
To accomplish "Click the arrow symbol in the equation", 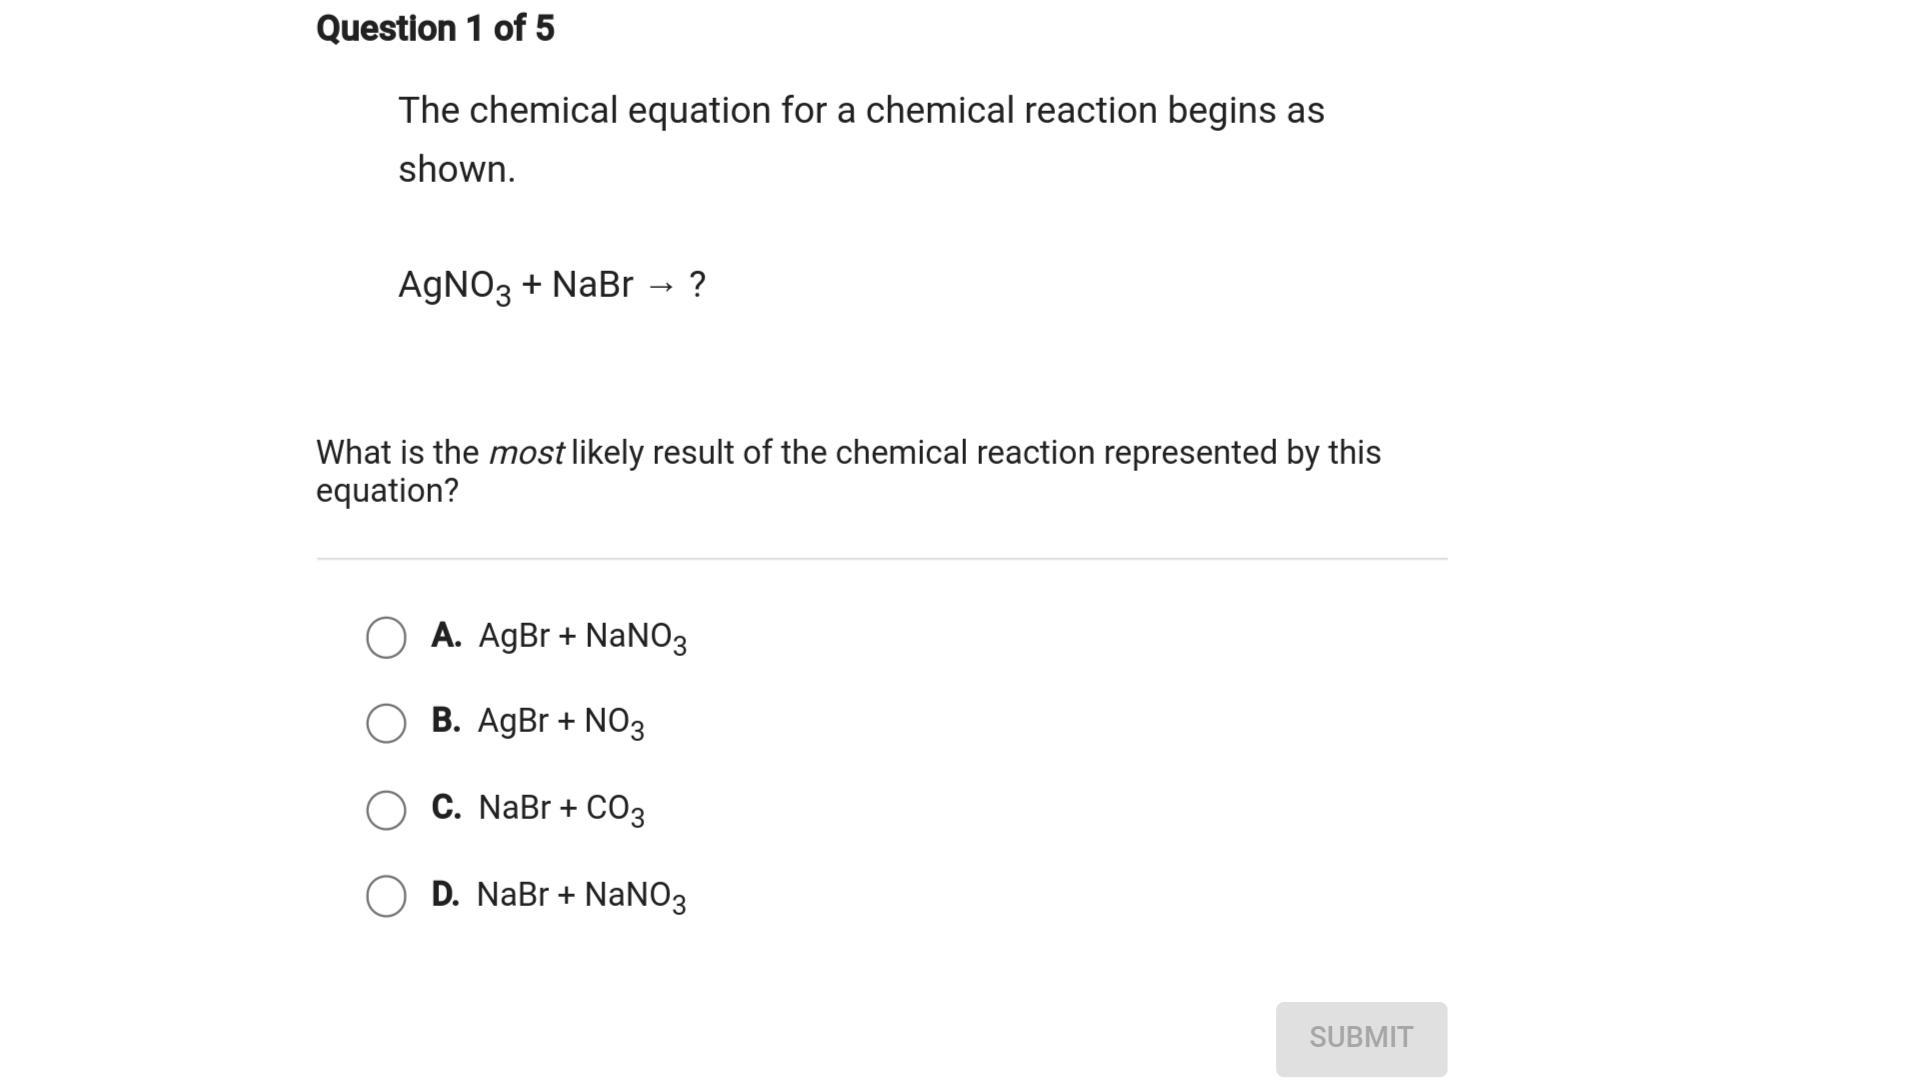I will coord(661,287).
